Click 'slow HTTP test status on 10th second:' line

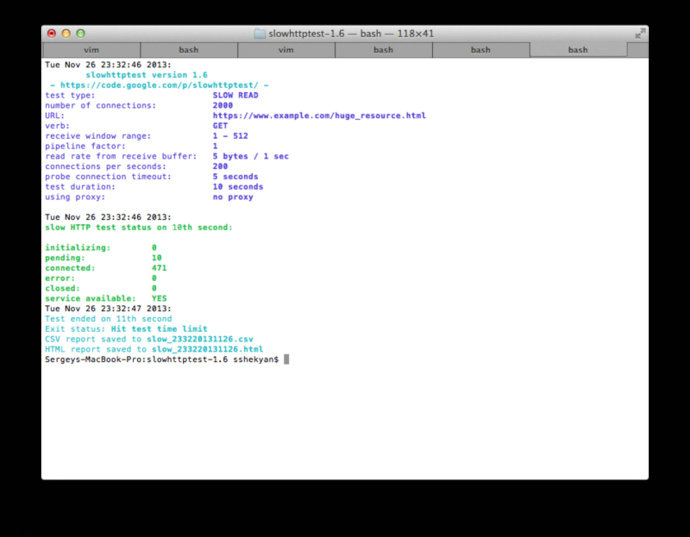[x=139, y=227]
